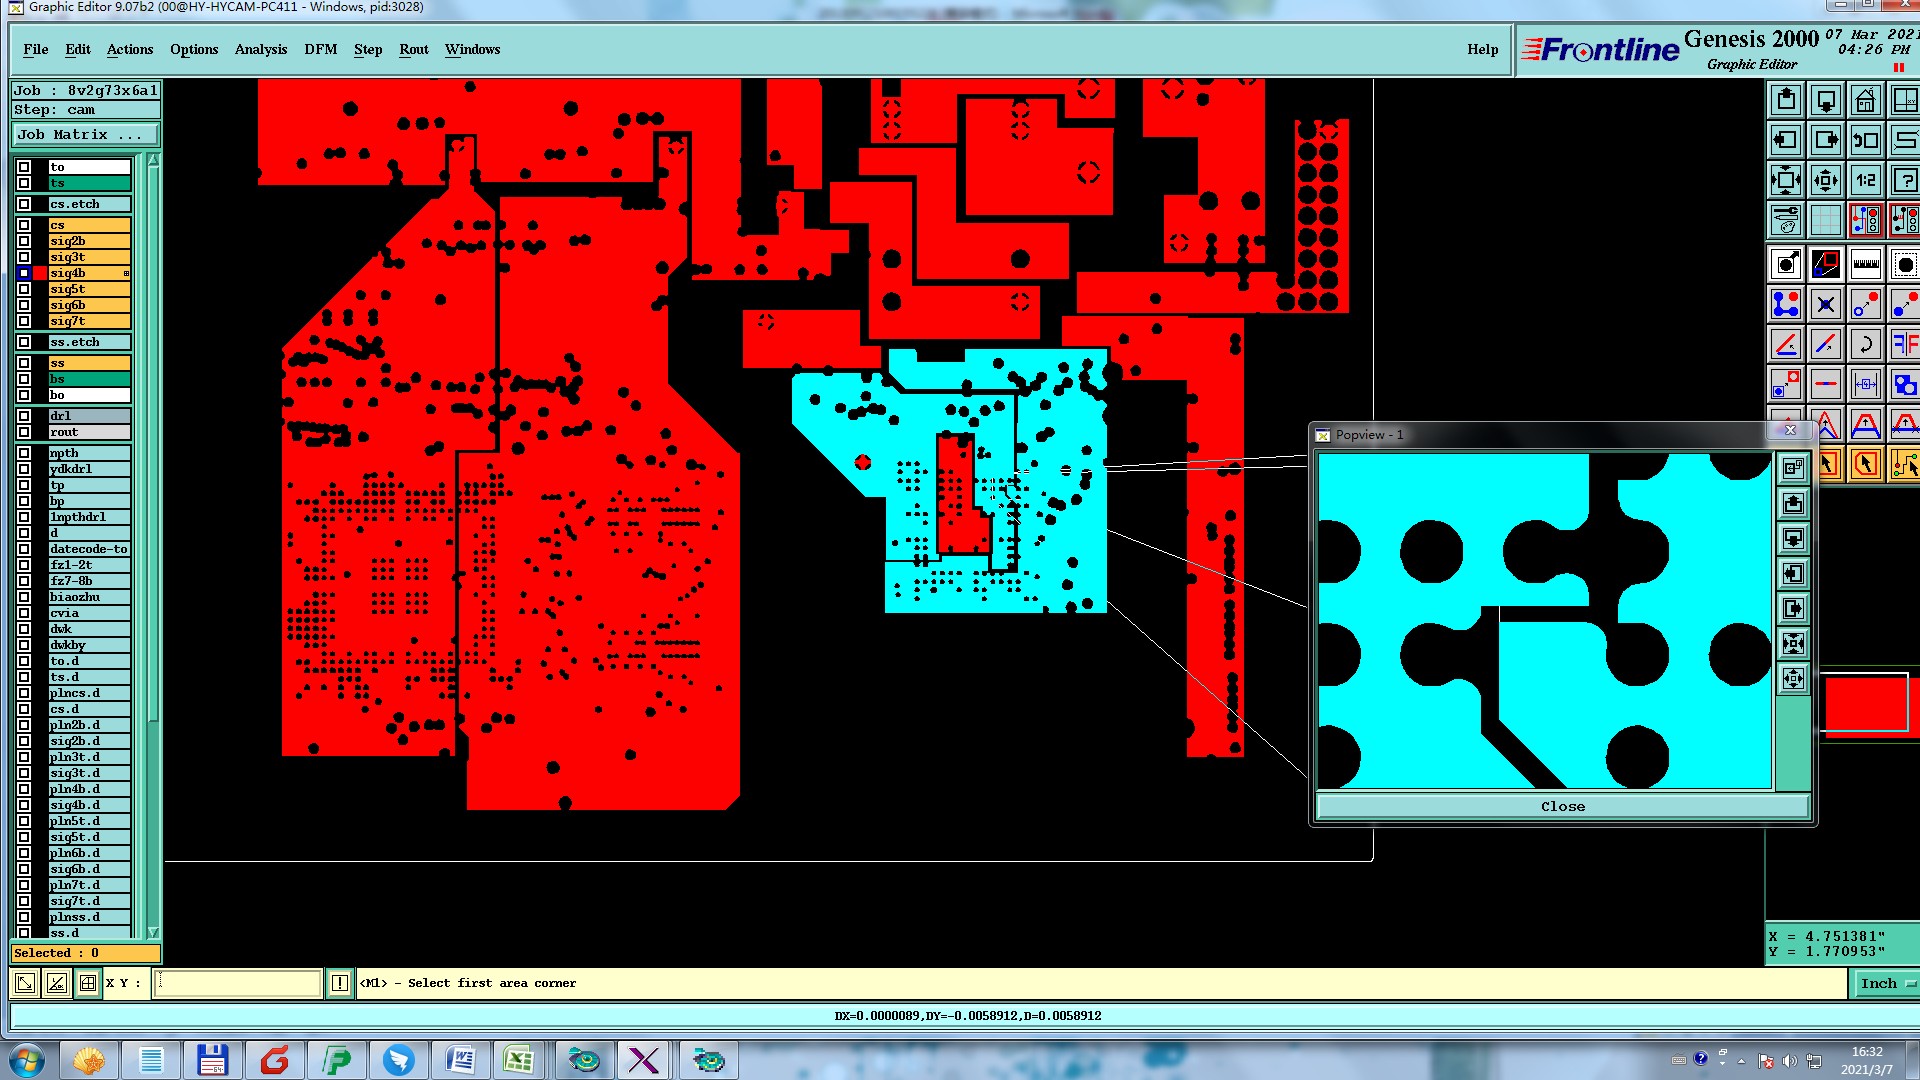Open the Inch units dropdown

click(x=1886, y=984)
